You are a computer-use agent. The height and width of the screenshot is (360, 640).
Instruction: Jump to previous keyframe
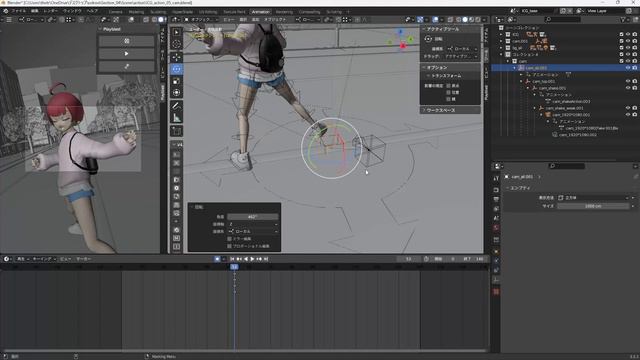coord(239,259)
